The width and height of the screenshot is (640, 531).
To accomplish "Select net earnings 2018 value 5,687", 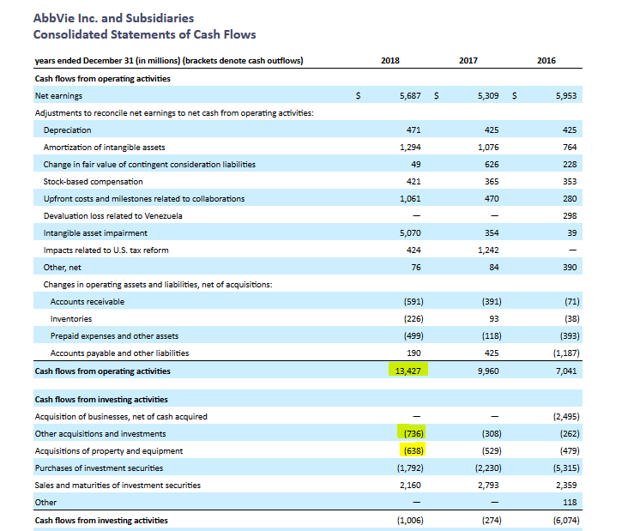I will click(410, 96).
